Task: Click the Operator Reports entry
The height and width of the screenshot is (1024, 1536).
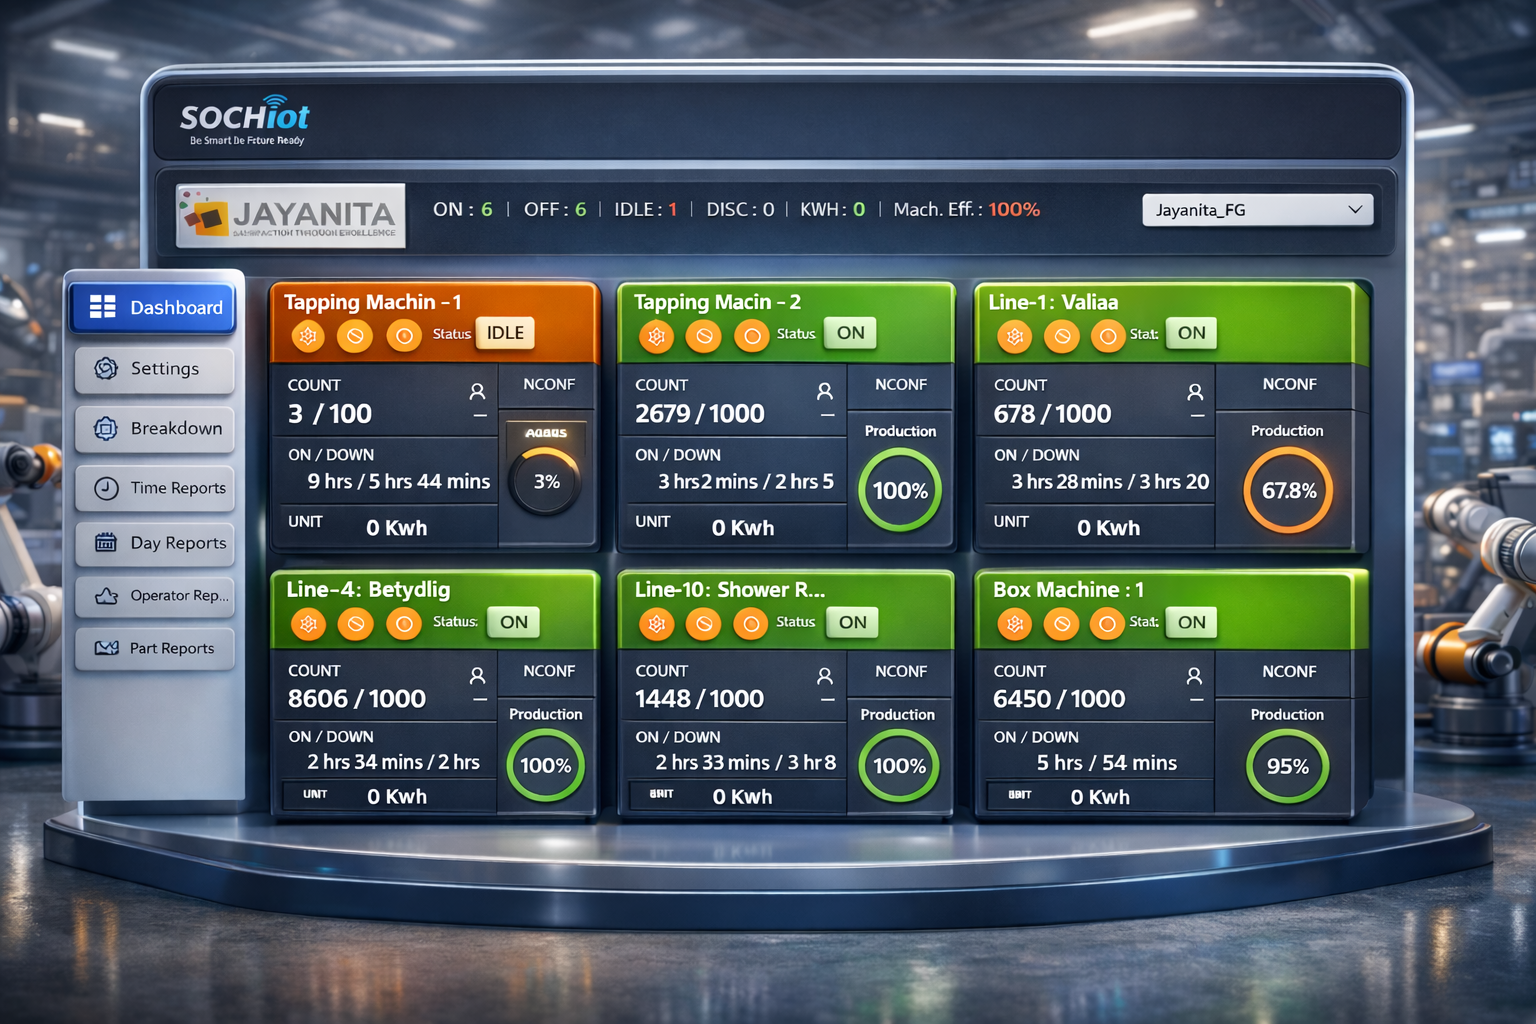Action: click(x=106, y=596)
